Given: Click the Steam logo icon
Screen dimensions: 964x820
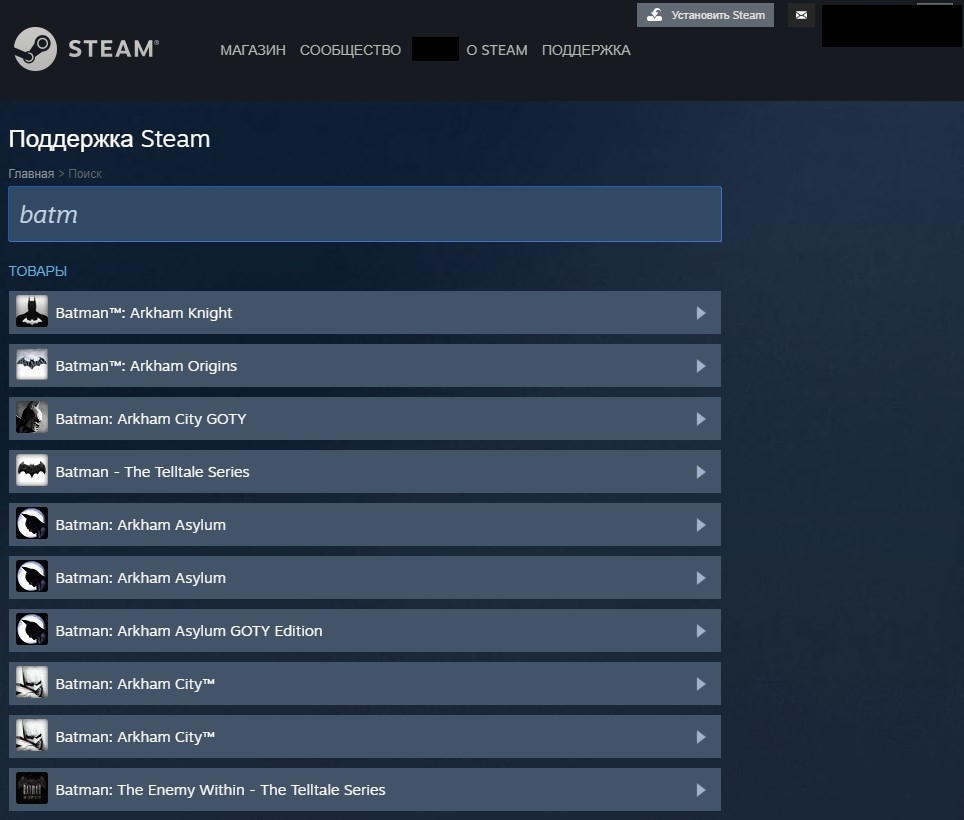Looking at the screenshot, I should (x=35, y=49).
